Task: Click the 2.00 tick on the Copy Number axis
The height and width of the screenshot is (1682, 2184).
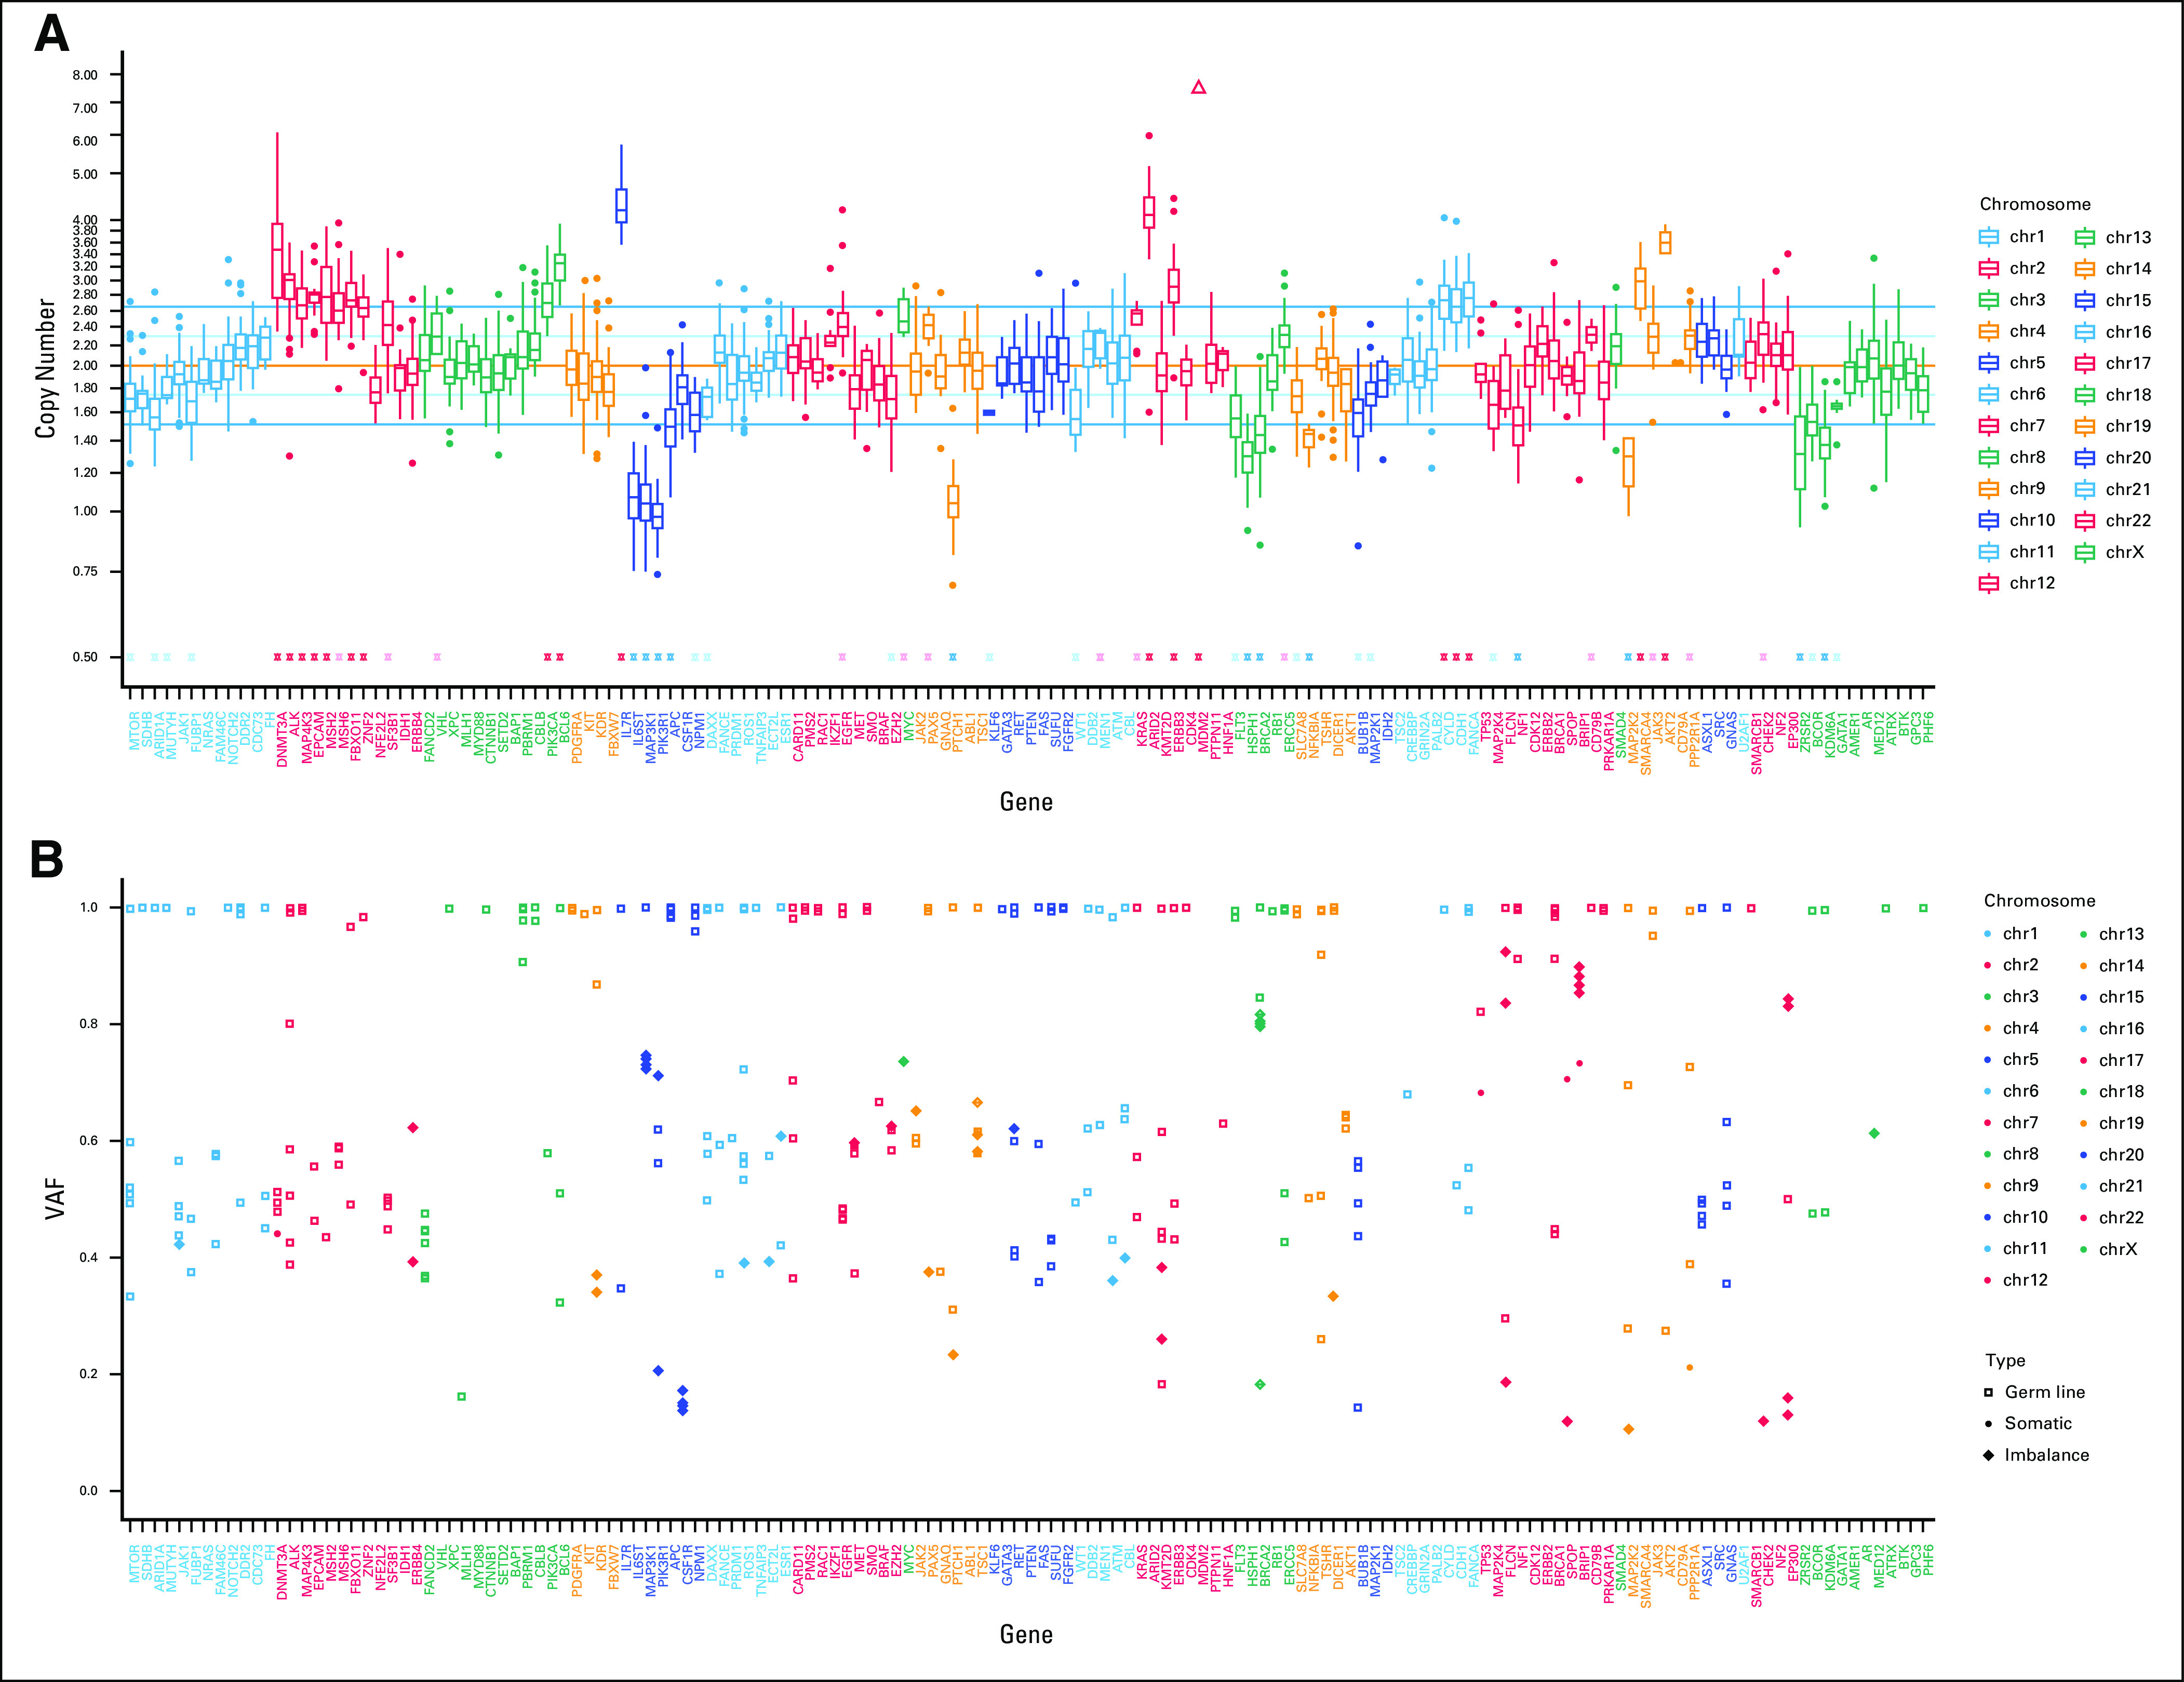Action: click(x=85, y=366)
